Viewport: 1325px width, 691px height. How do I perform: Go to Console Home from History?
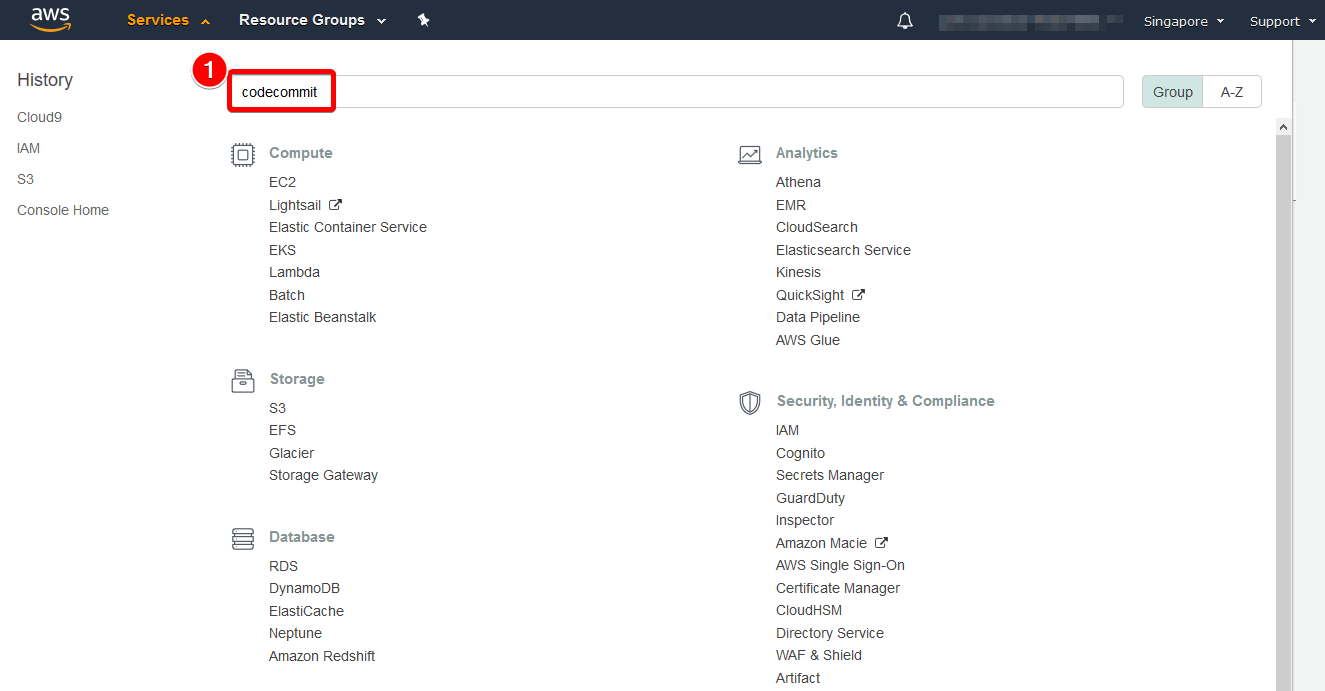click(x=63, y=210)
